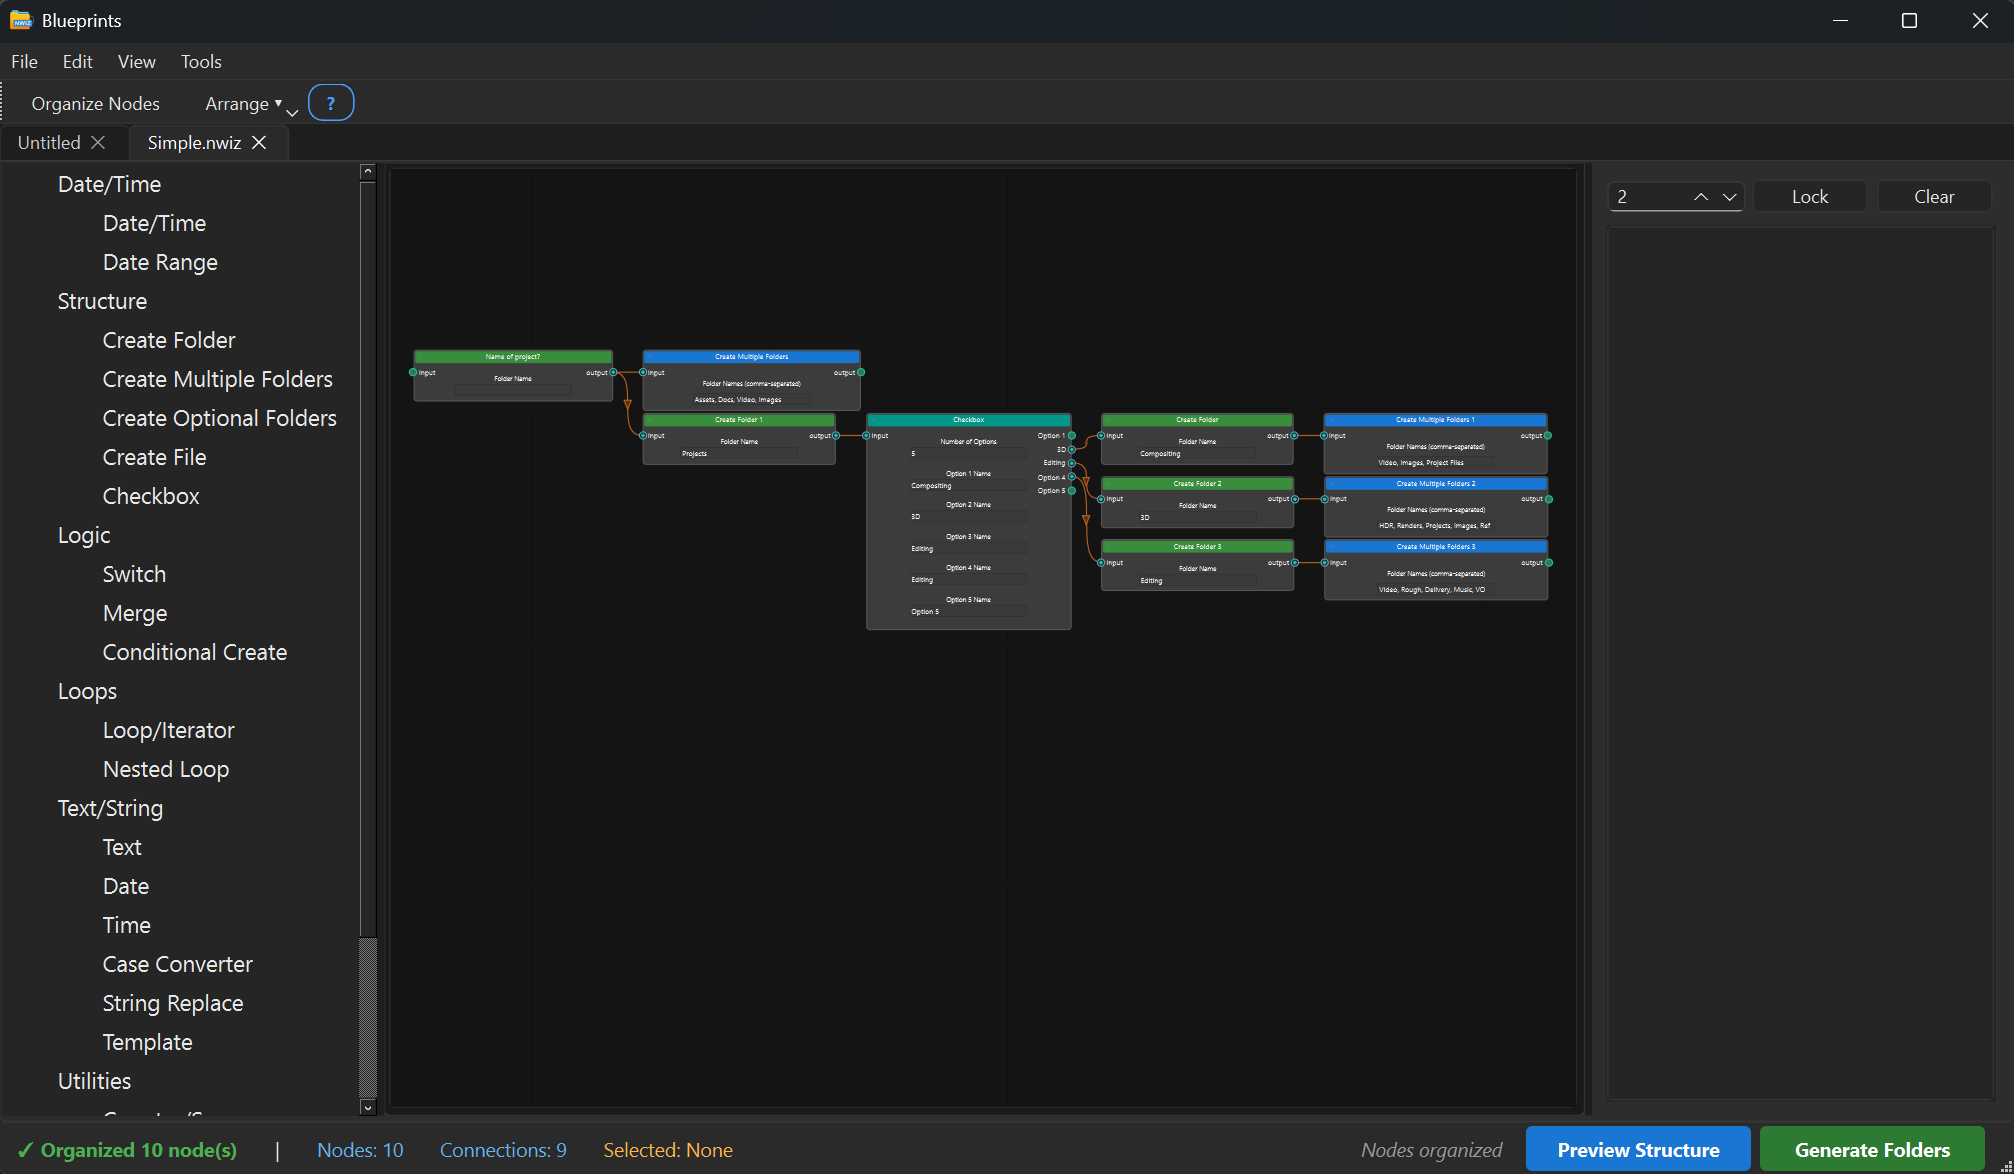Click output port of Create Multiple Folders 1 node
The image size is (2014, 1174).
coord(1548,435)
